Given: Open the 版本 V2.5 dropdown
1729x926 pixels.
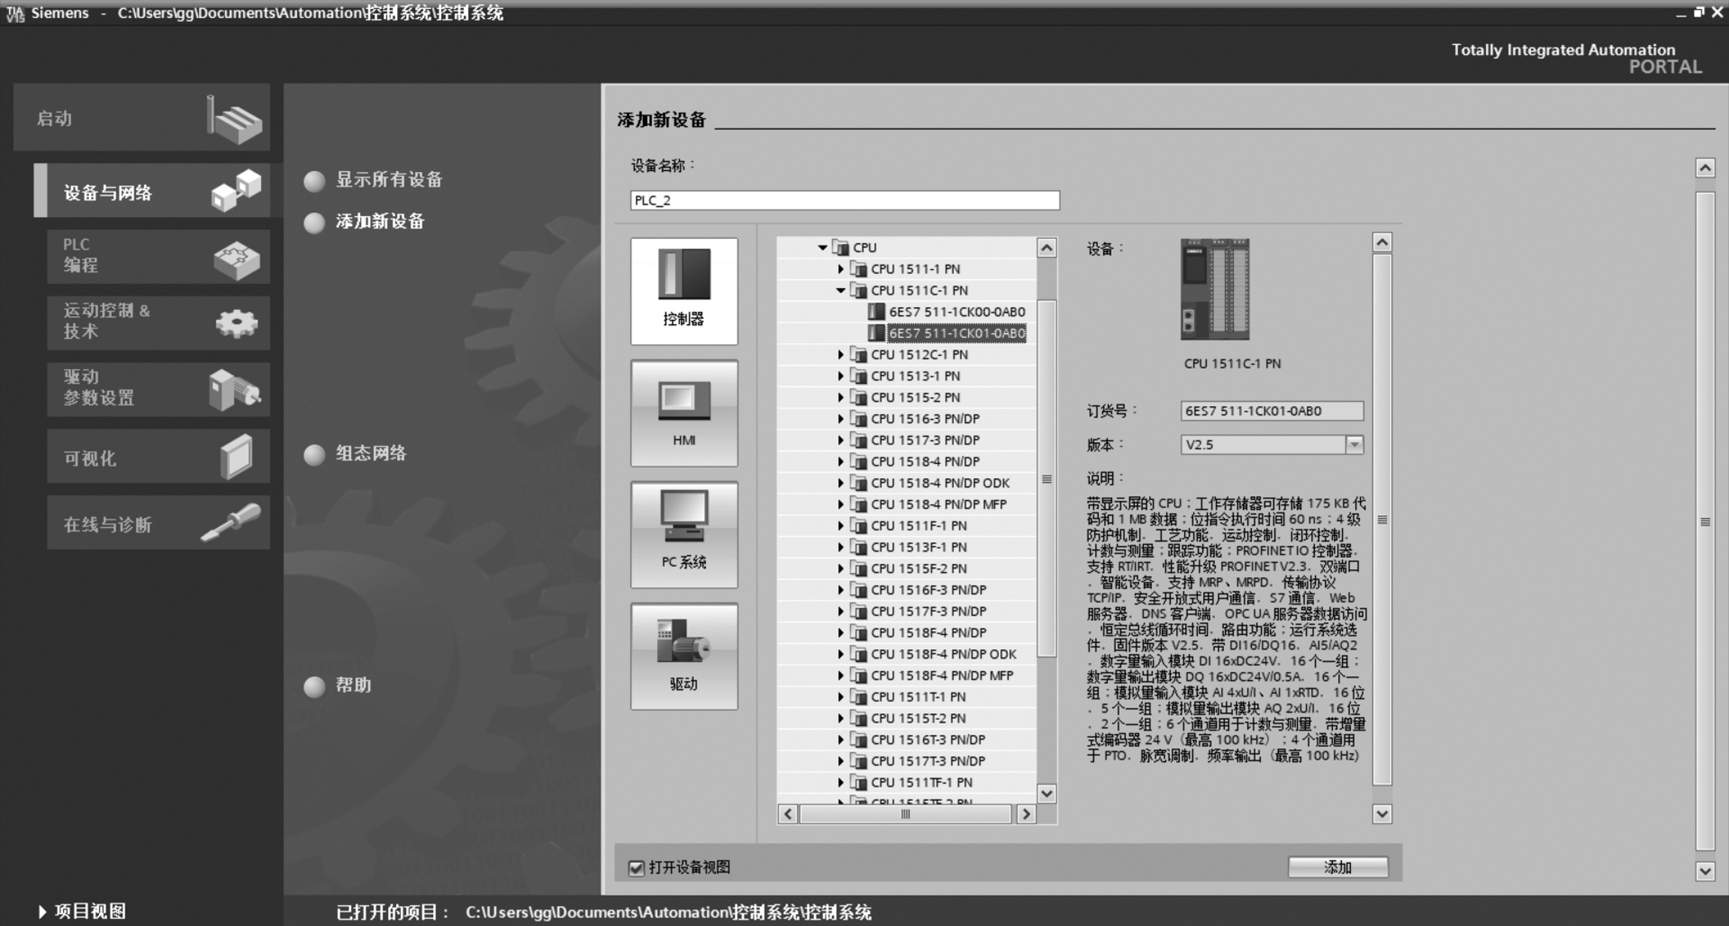Looking at the screenshot, I should point(1354,445).
